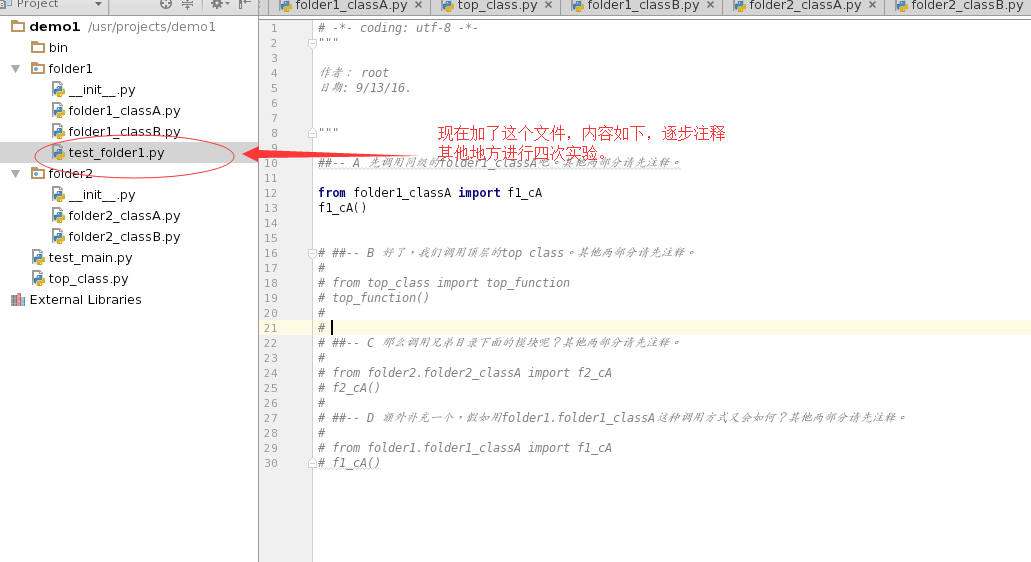This screenshot has height=562, width=1031.
Task: Toggle the fold marker at line 8
Action: [x=312, y=133]
